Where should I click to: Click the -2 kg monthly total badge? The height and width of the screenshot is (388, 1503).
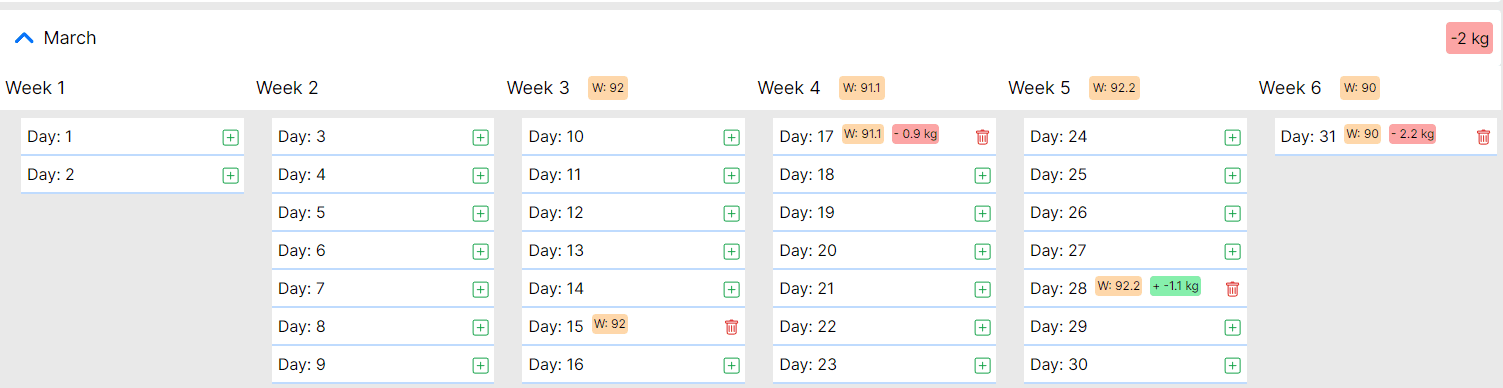coord(1469,38)
